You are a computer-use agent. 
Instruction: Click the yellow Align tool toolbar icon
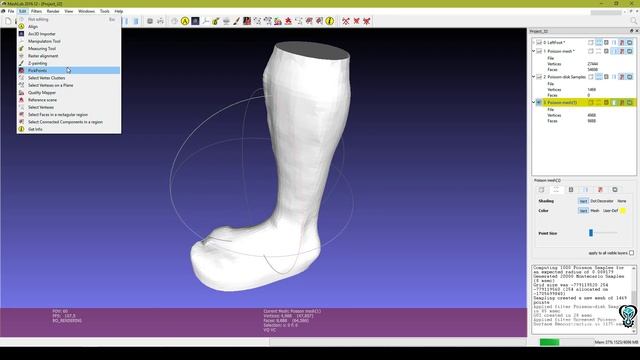click(185, 21)
